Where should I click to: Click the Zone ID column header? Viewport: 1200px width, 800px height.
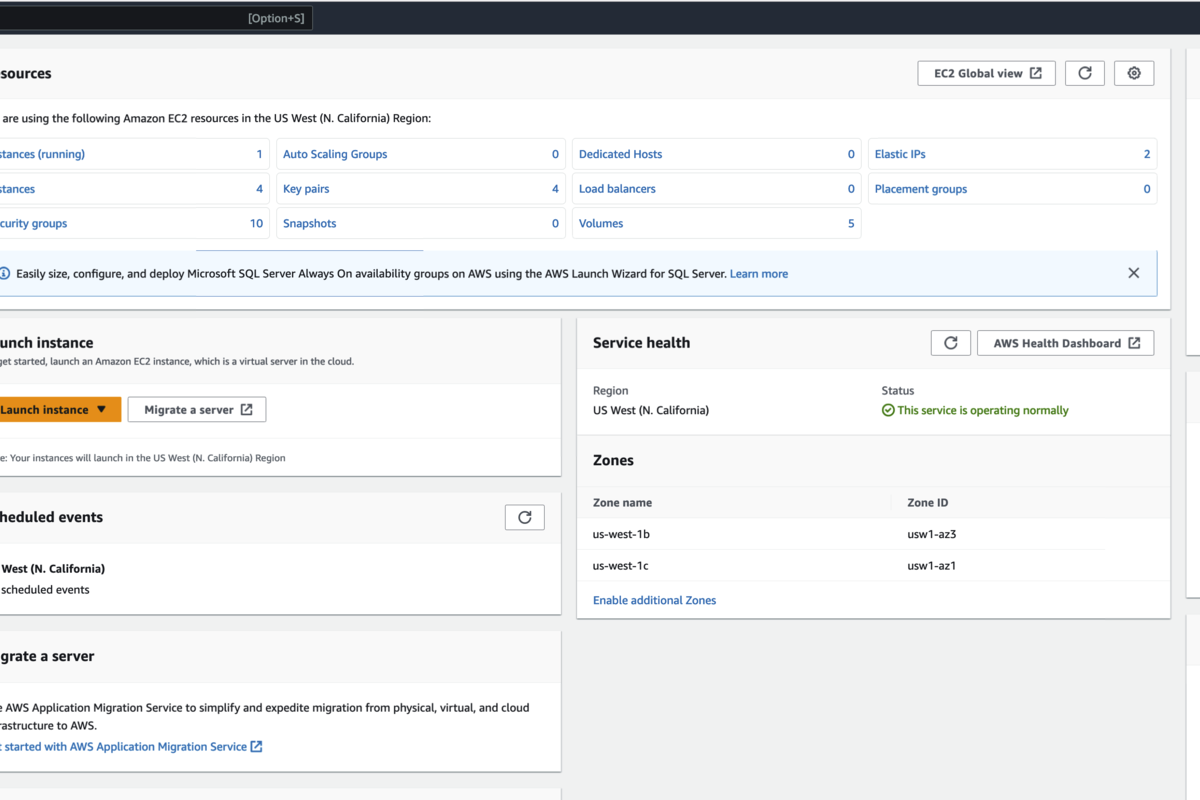tap(927, 503)
